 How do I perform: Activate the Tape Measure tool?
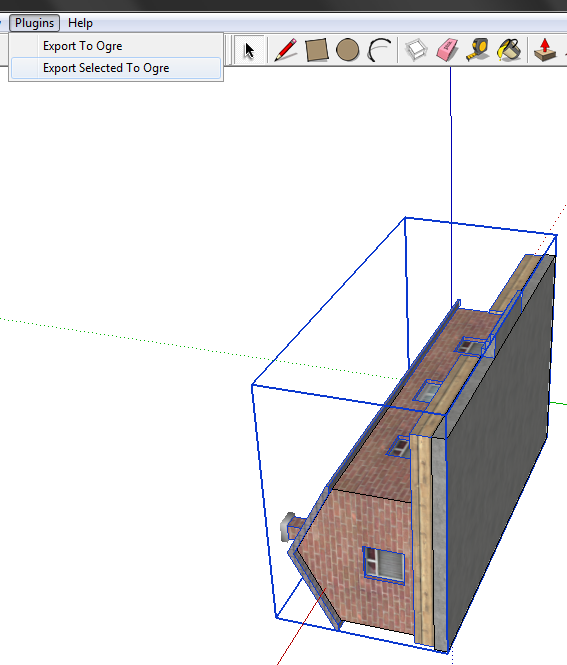point(478,50)
